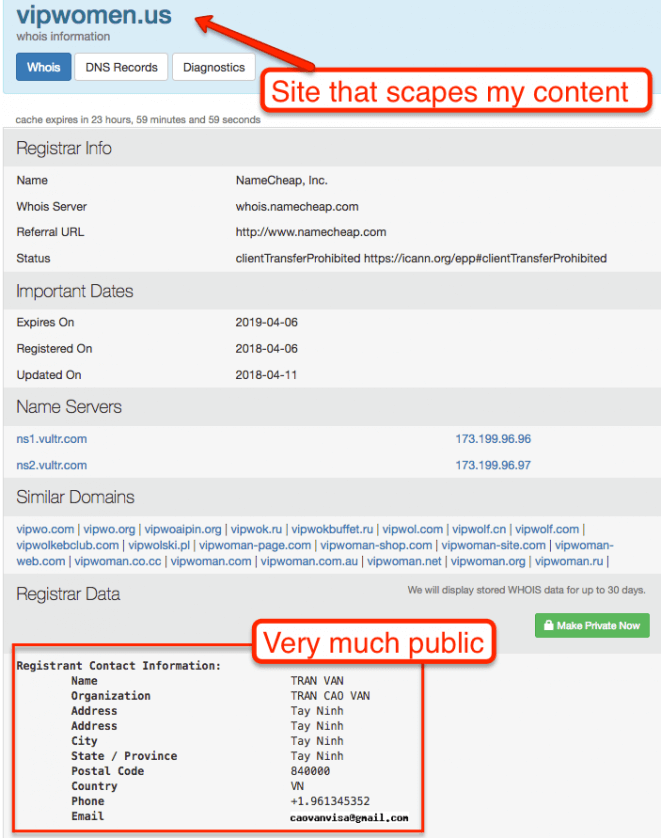661x838 pixels.
Task: Open similar domain vipwoman.com
Action: tap(211, 561)
